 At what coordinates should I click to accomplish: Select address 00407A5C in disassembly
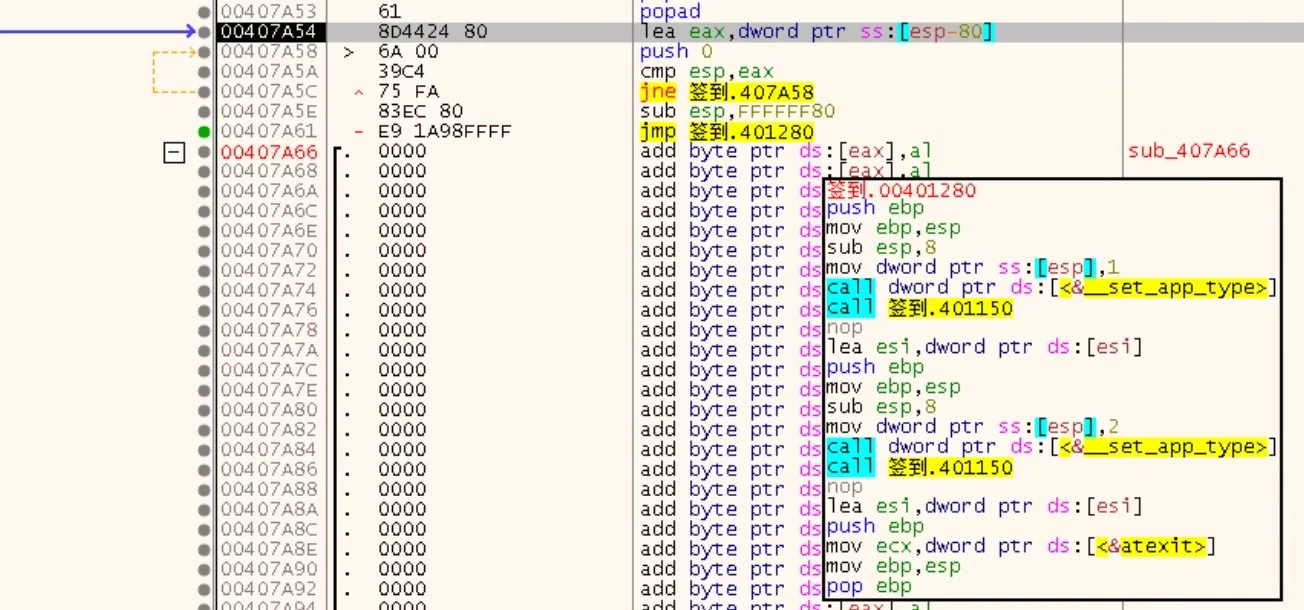tap(267, 91)
